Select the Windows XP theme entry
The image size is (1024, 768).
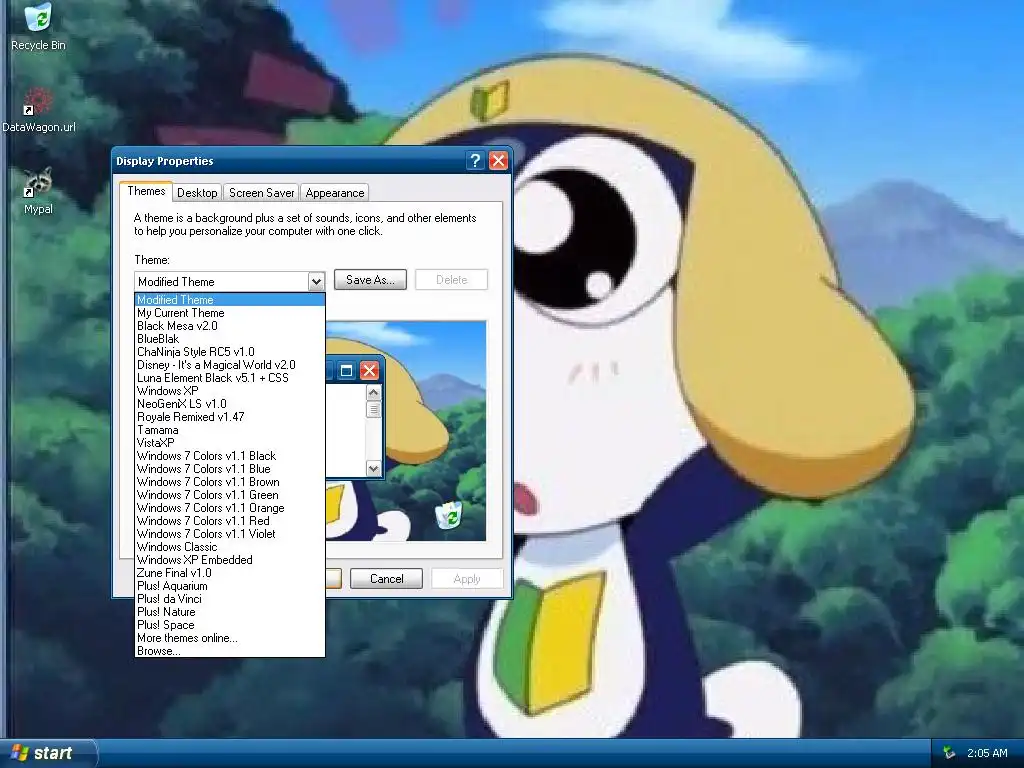click(229, 391)
